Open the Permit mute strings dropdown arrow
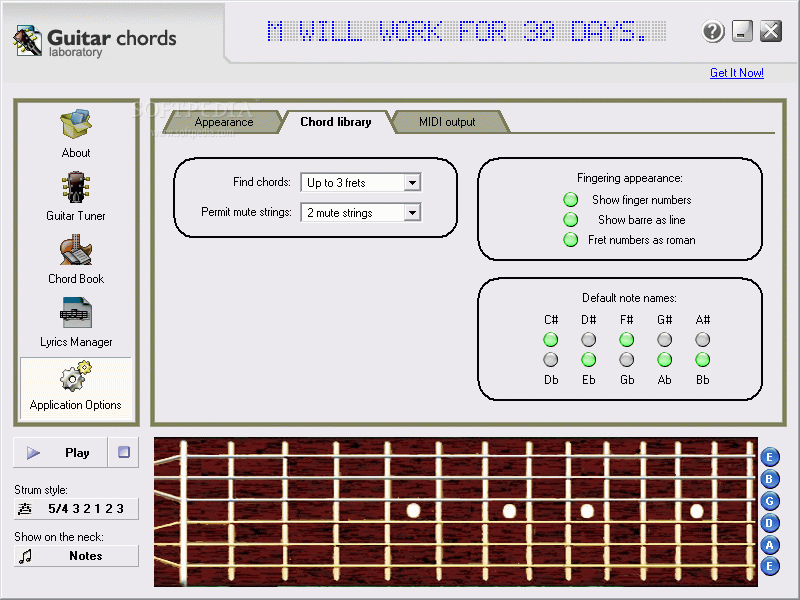The width and height of the screenshot is (800, 600). [412, 212]
